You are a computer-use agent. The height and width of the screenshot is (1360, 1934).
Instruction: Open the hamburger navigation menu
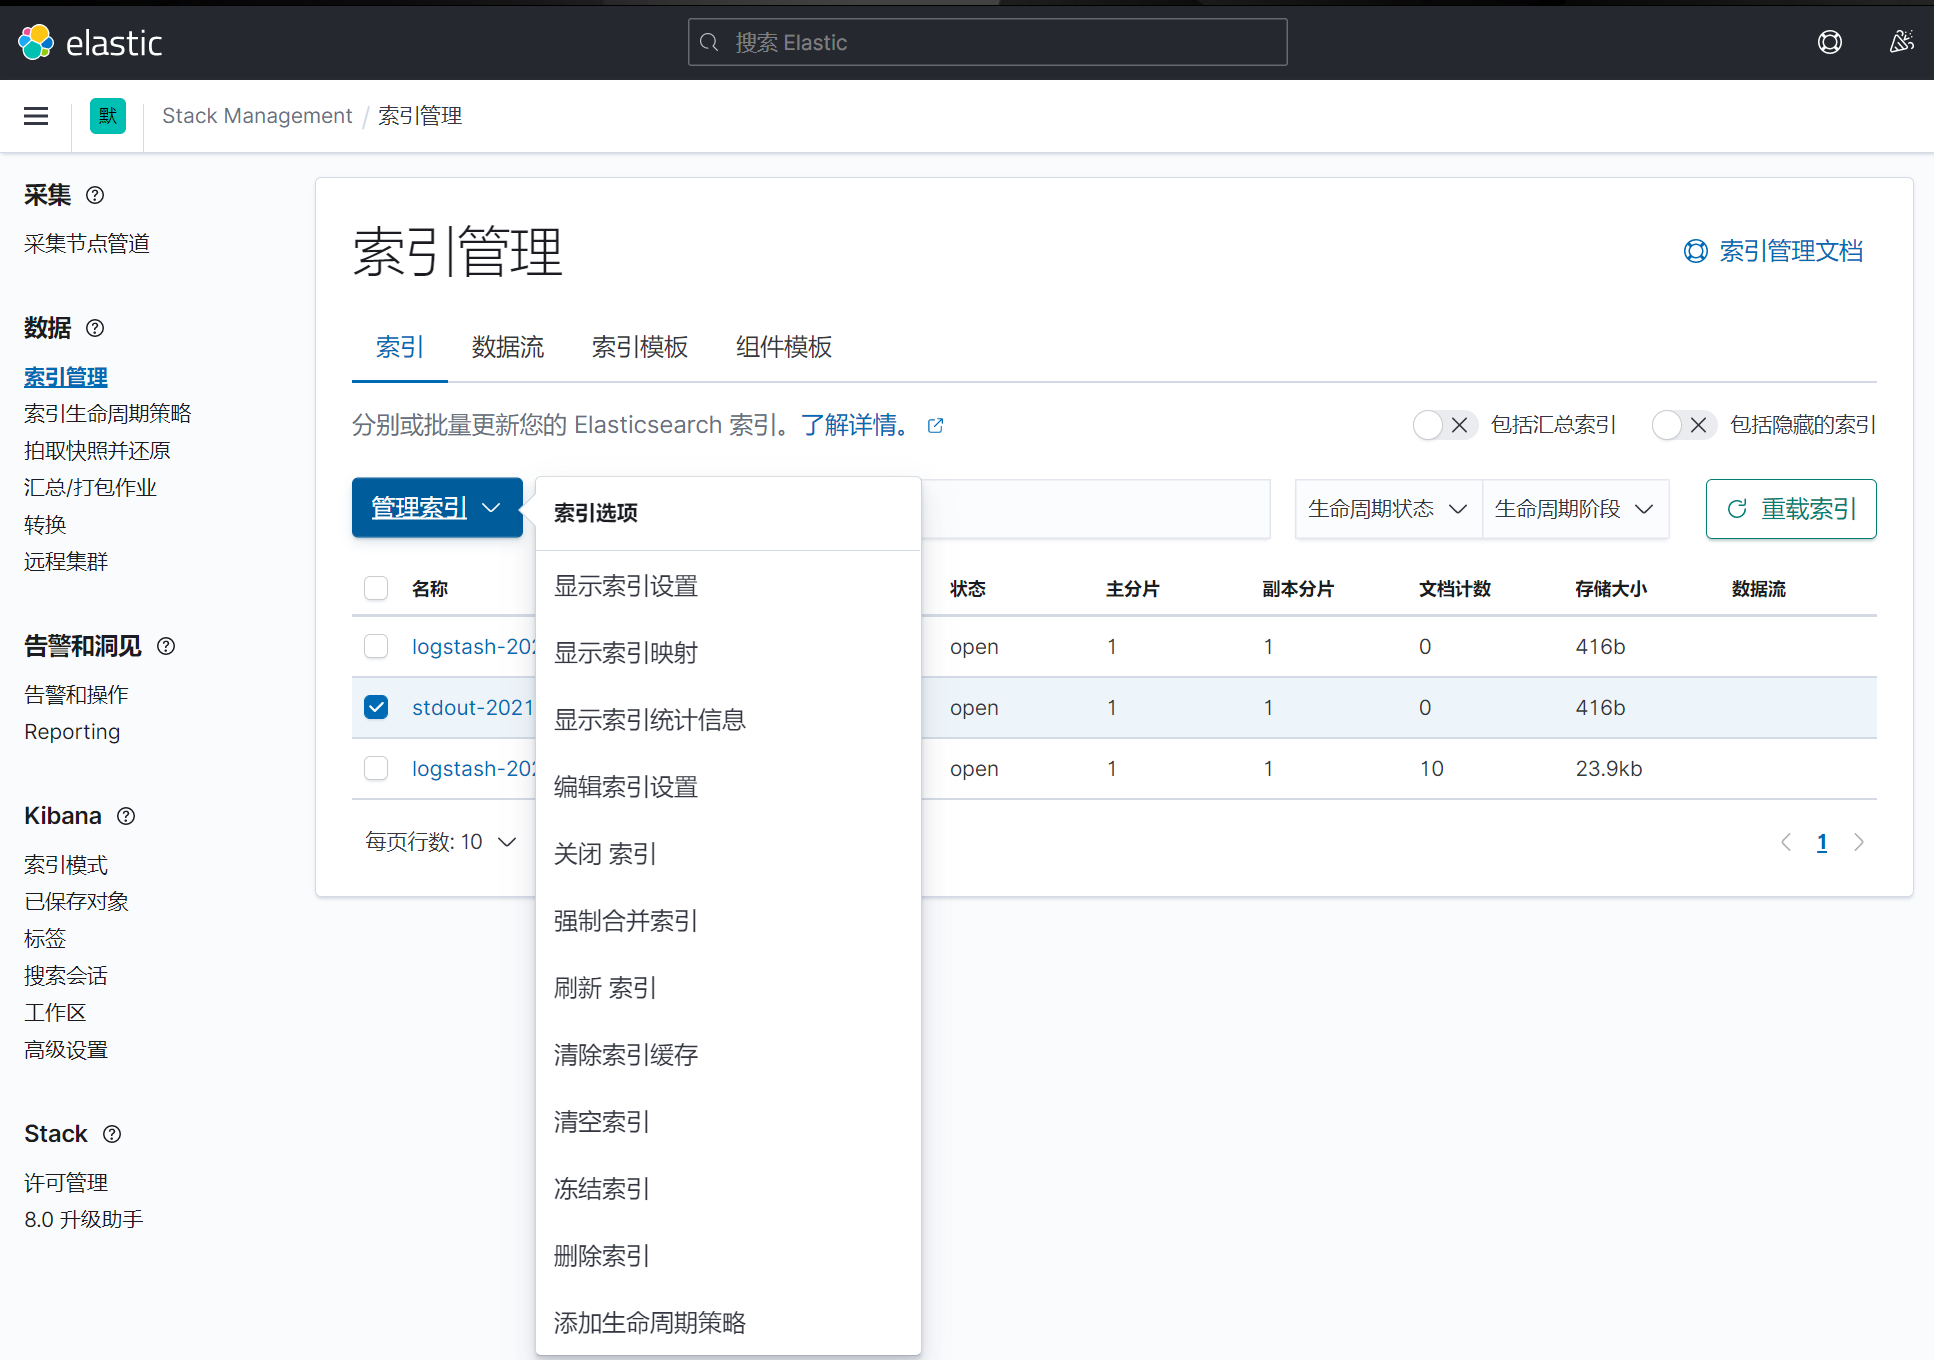(x=36, y=116)
